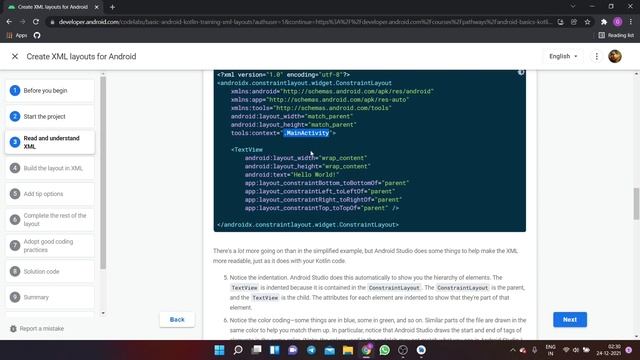Image resolution: width=640 pixels, height=360 pixels.
Task: Open the tab search chevron
Action: tap(573, 7)
